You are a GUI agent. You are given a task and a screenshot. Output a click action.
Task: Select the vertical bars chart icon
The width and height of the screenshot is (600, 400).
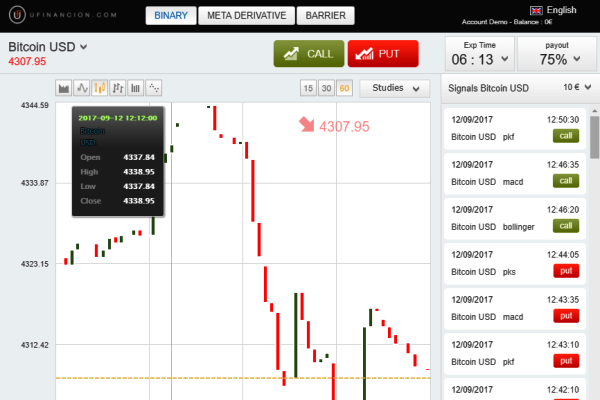(135, 88)
